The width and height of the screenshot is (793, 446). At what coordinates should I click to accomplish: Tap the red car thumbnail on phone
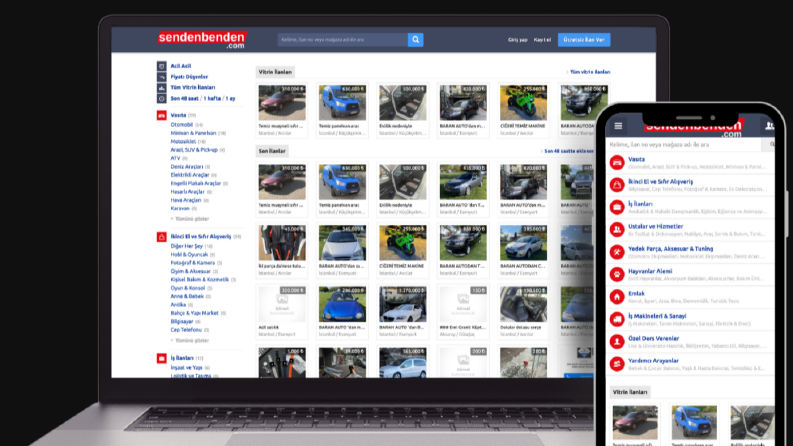coord(635,422)
